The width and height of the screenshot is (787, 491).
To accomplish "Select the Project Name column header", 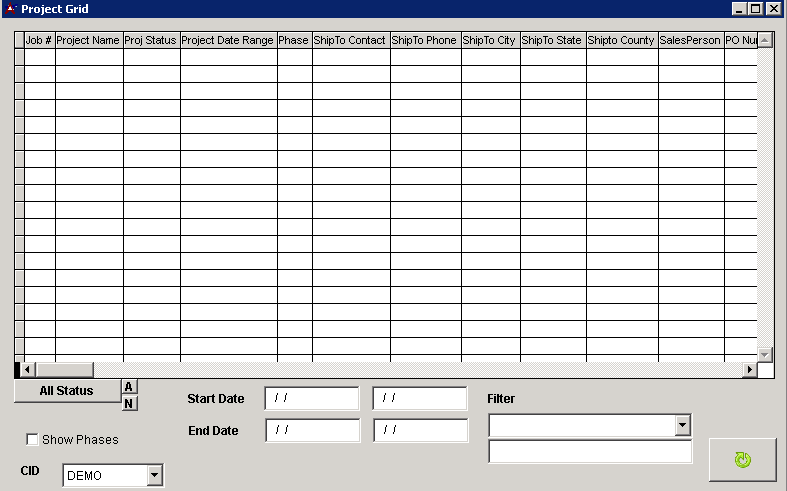I will coord(88,41).
